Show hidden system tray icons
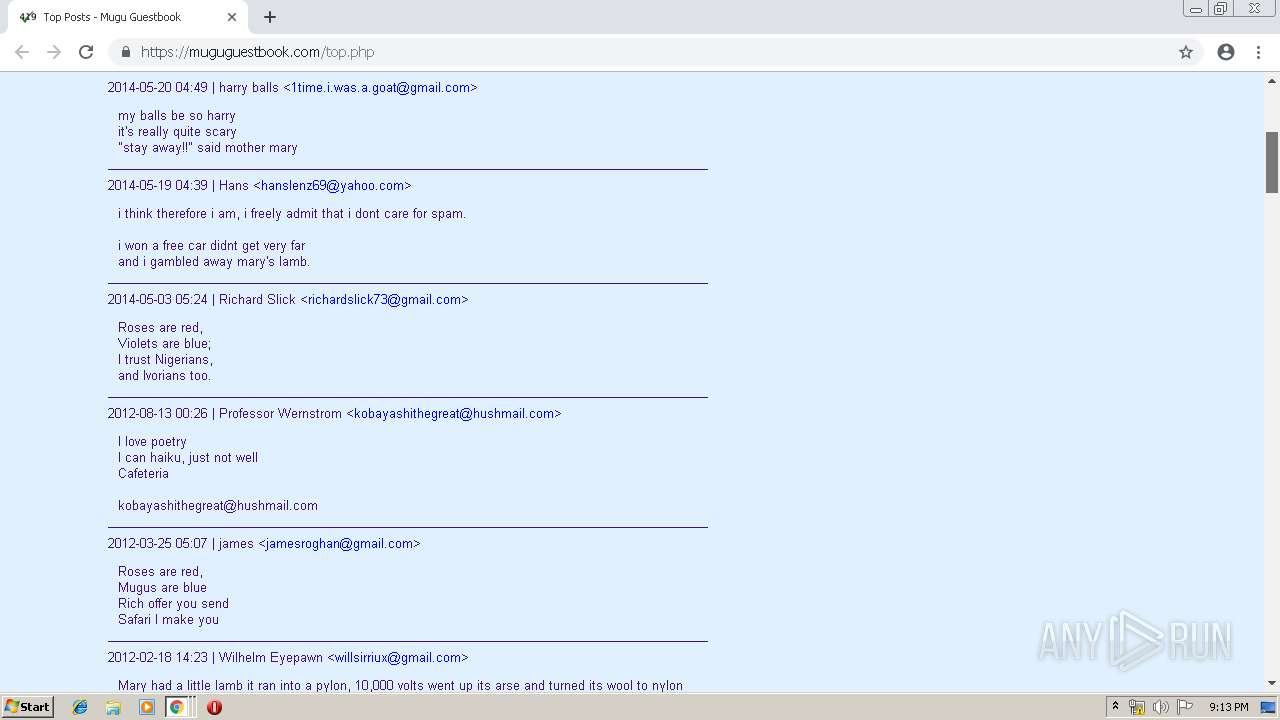The image size is (1280, 720). [1116, 707]
